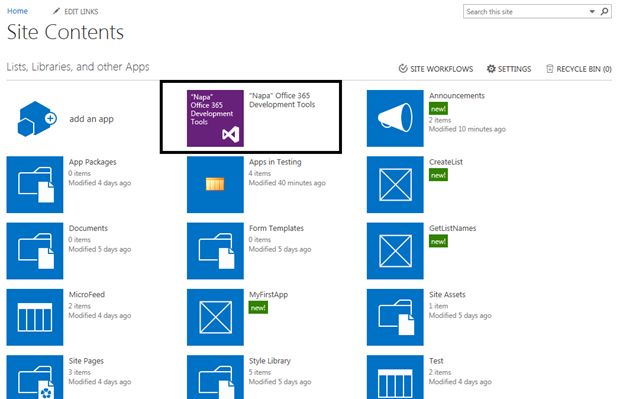Click the new! badge under Announcements
Viewport: 623px width, 399px height.
point(438,108)
